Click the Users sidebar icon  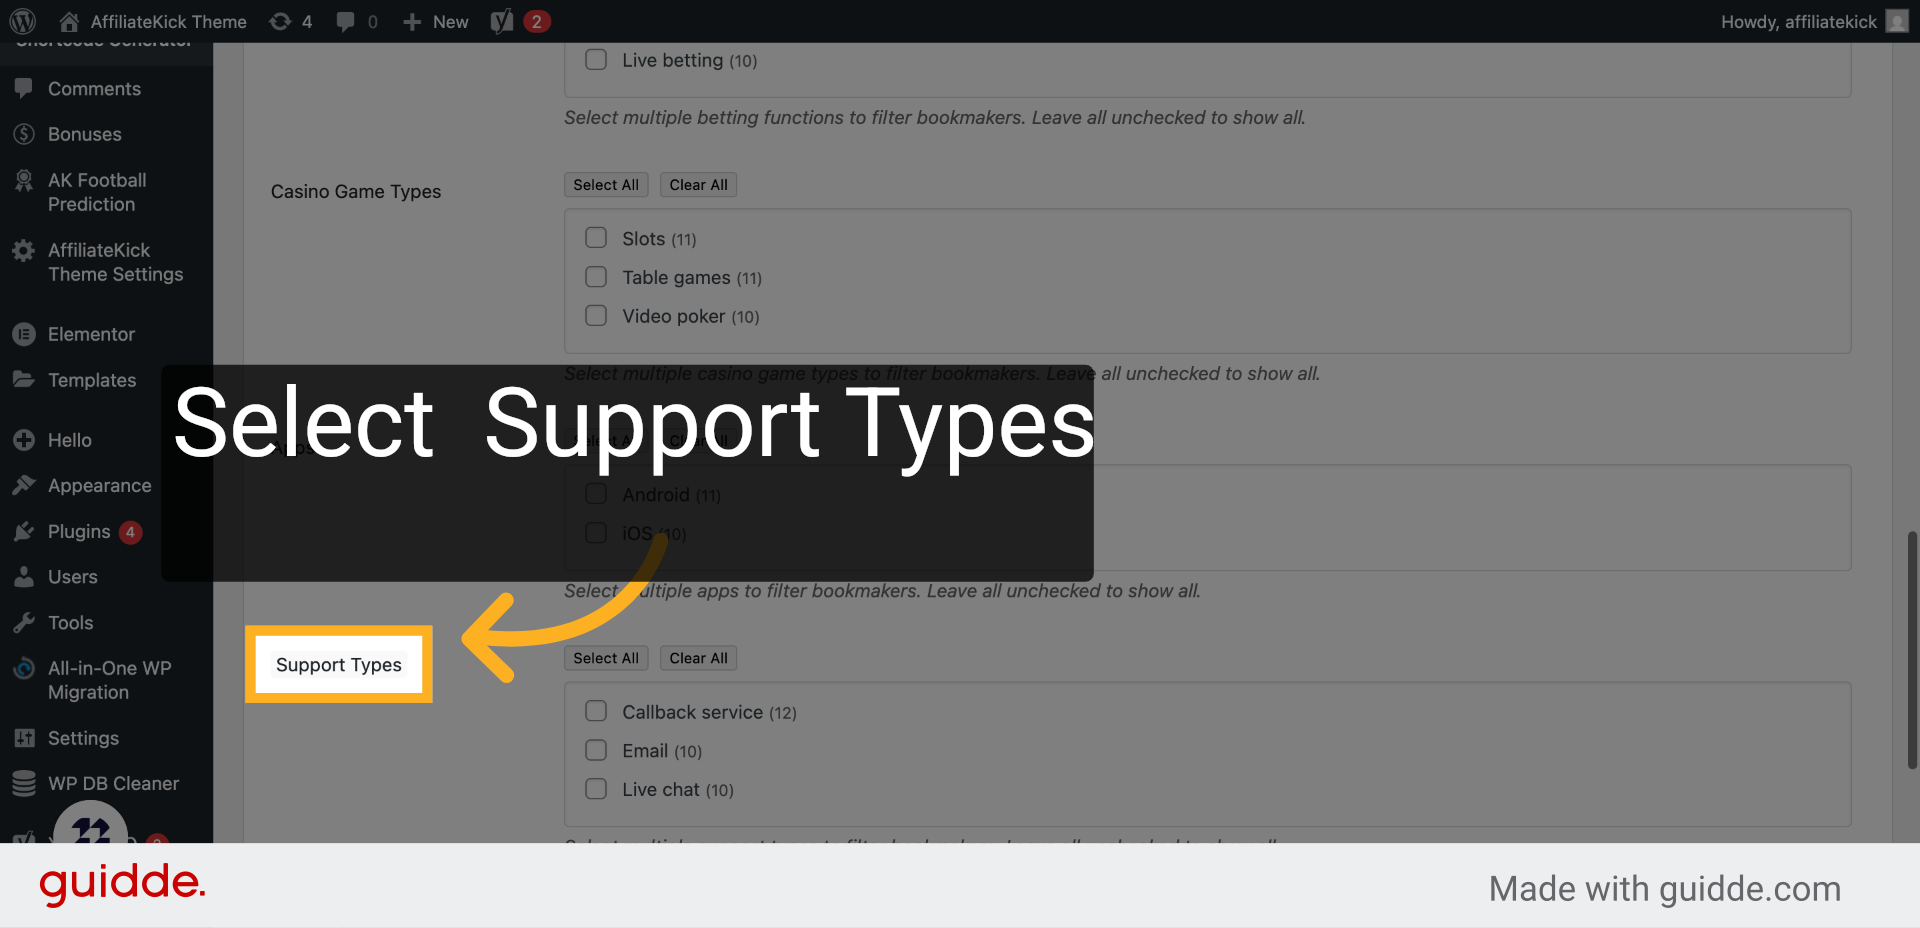[24, 577]
